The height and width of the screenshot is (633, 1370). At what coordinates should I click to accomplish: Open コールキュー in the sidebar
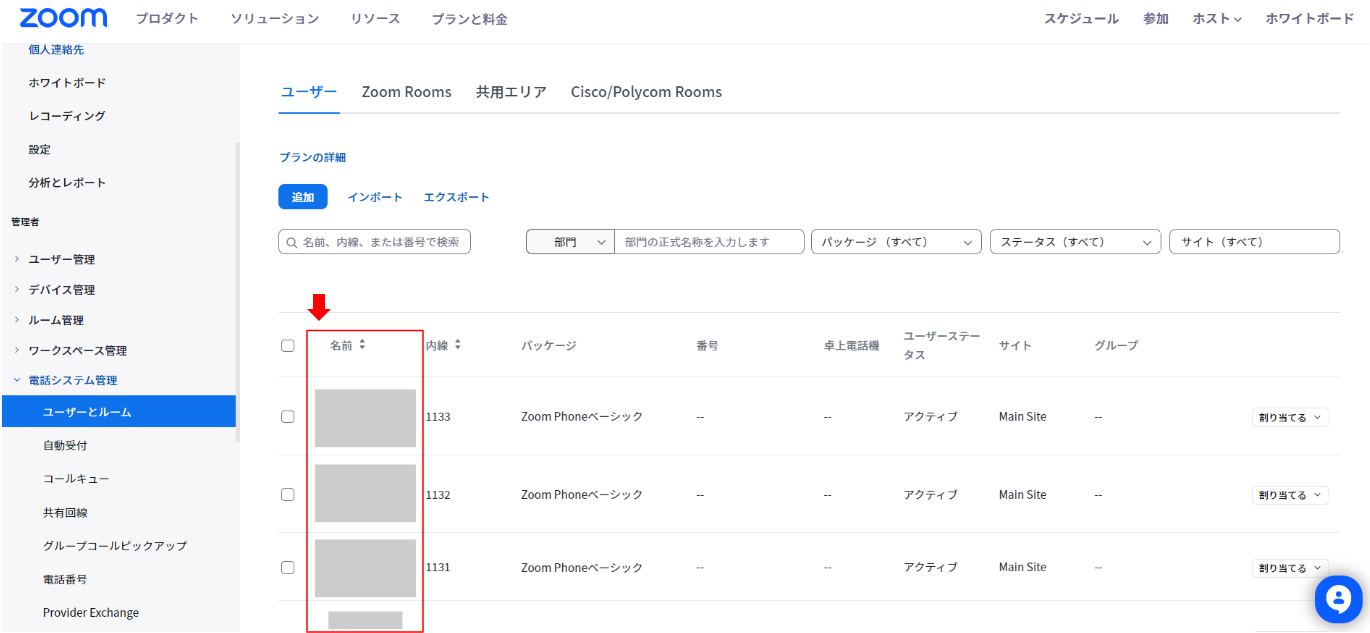(x=76, y=479)
